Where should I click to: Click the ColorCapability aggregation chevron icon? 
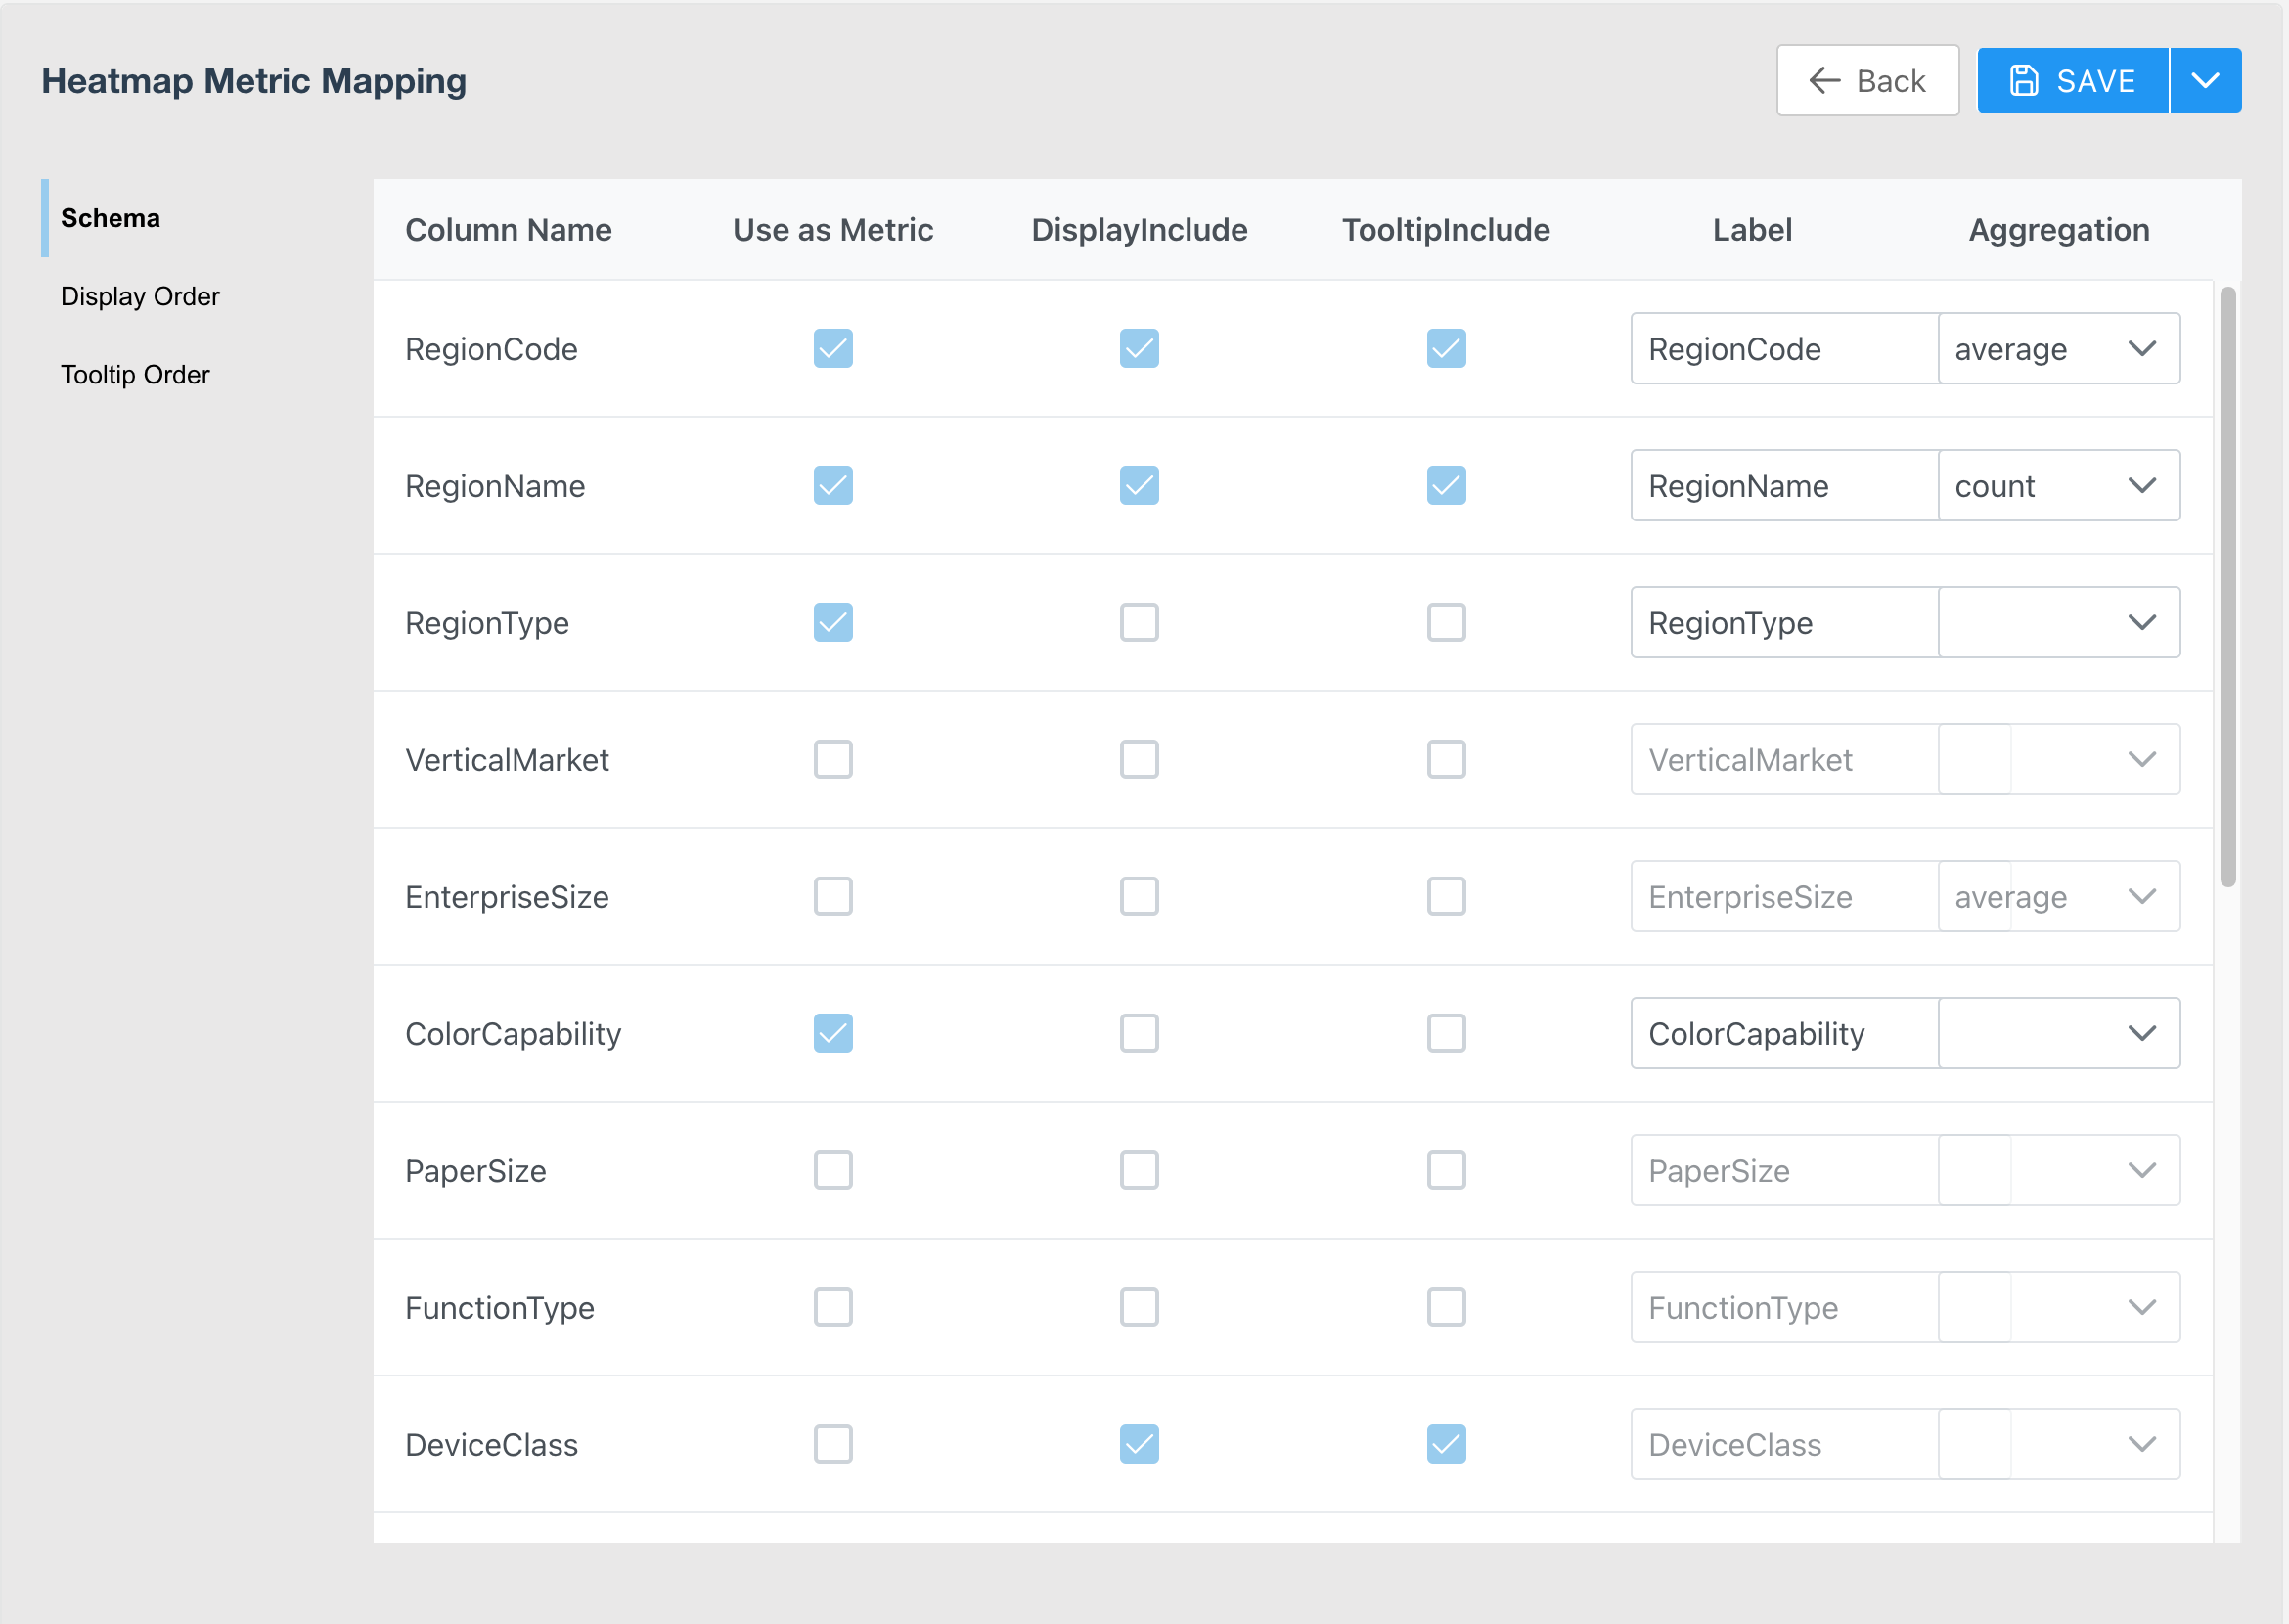click(2141, 1033)
